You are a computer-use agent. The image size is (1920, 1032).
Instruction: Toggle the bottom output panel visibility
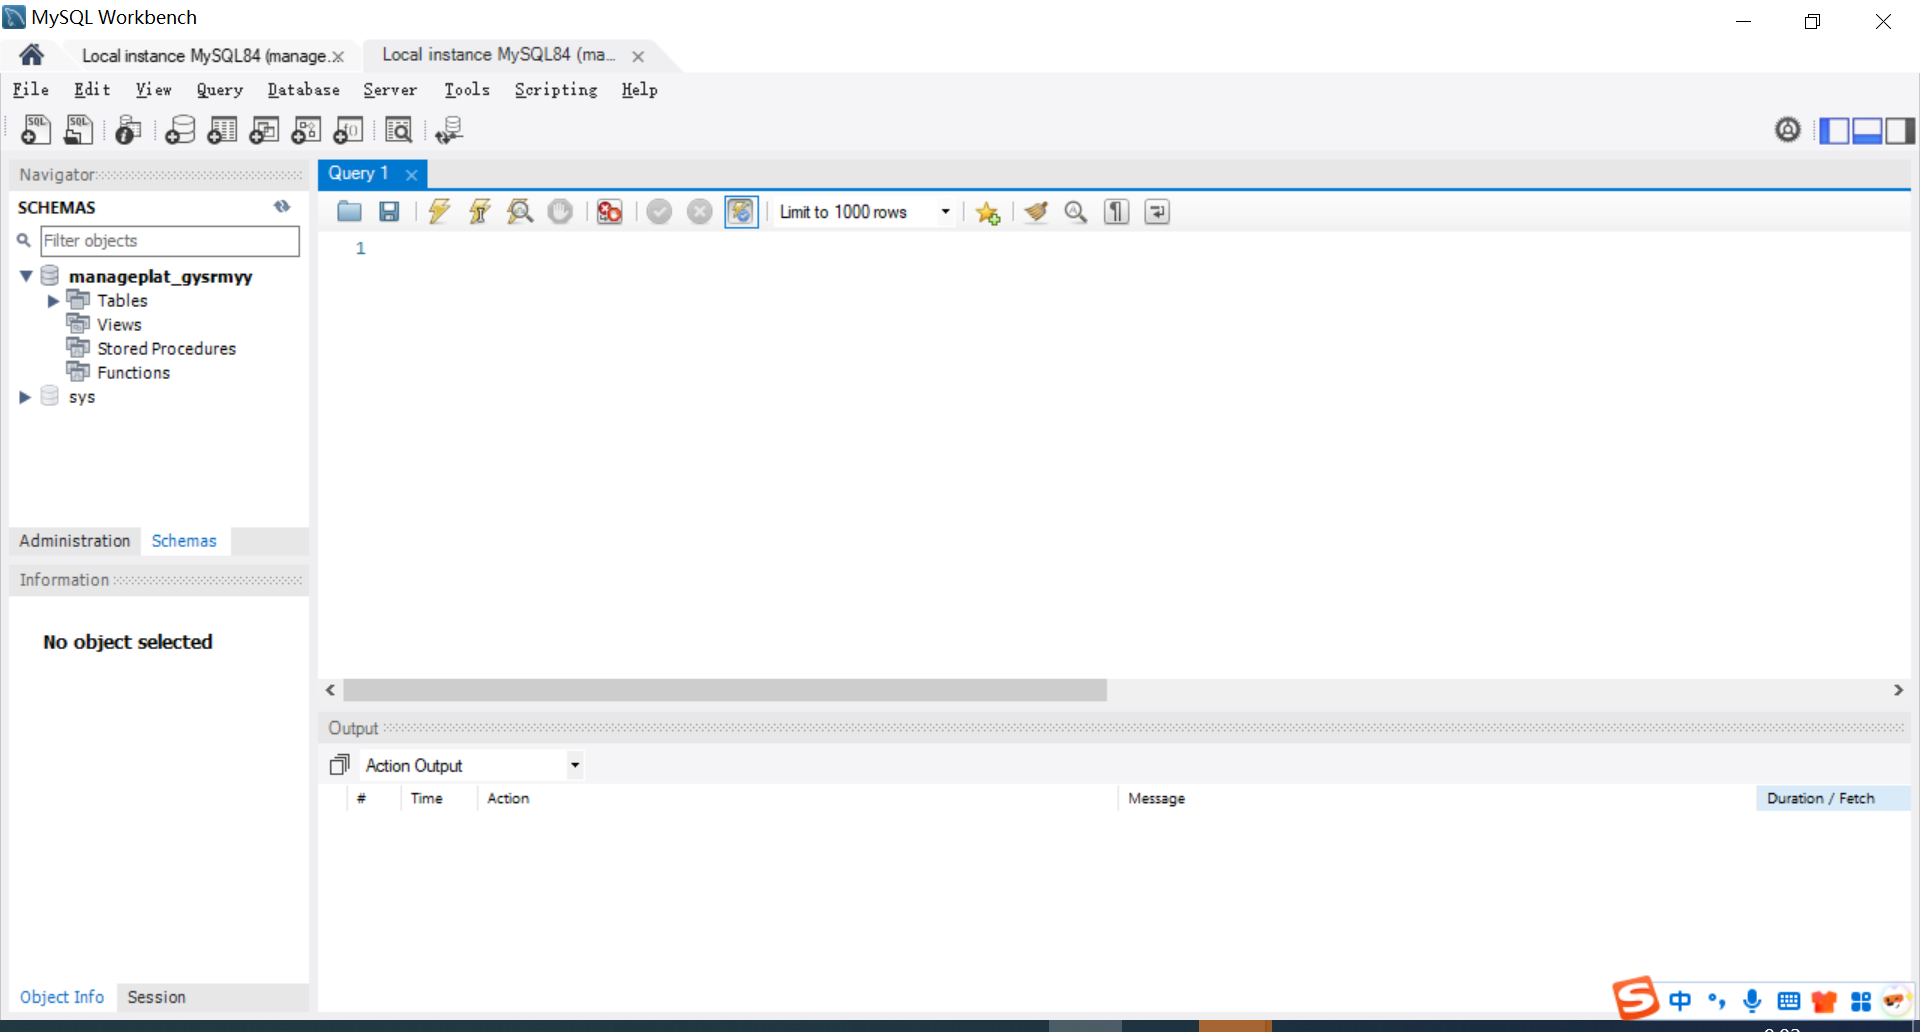click(x=1867, y=130)
